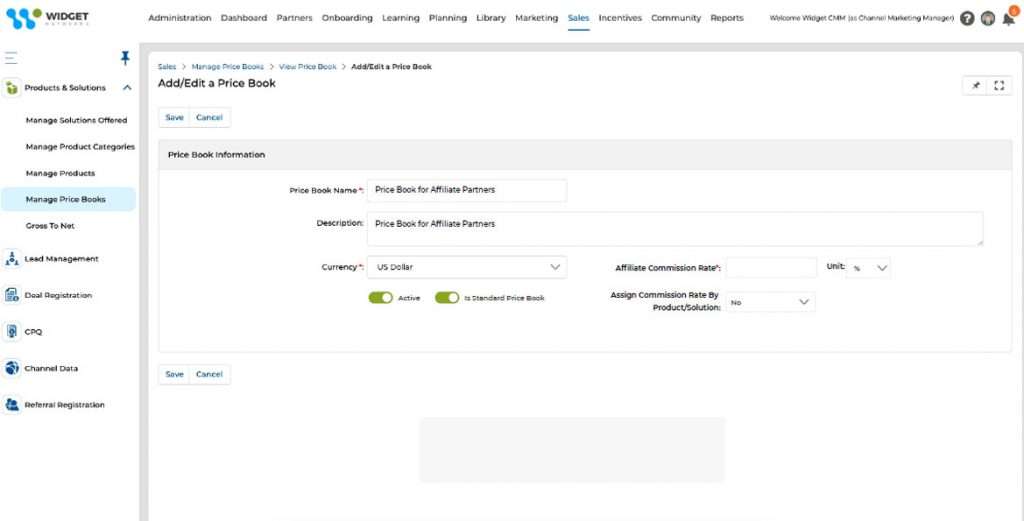Open the Sales menu
This screenshot has height=521, width=1024.
tap(579, 18)
